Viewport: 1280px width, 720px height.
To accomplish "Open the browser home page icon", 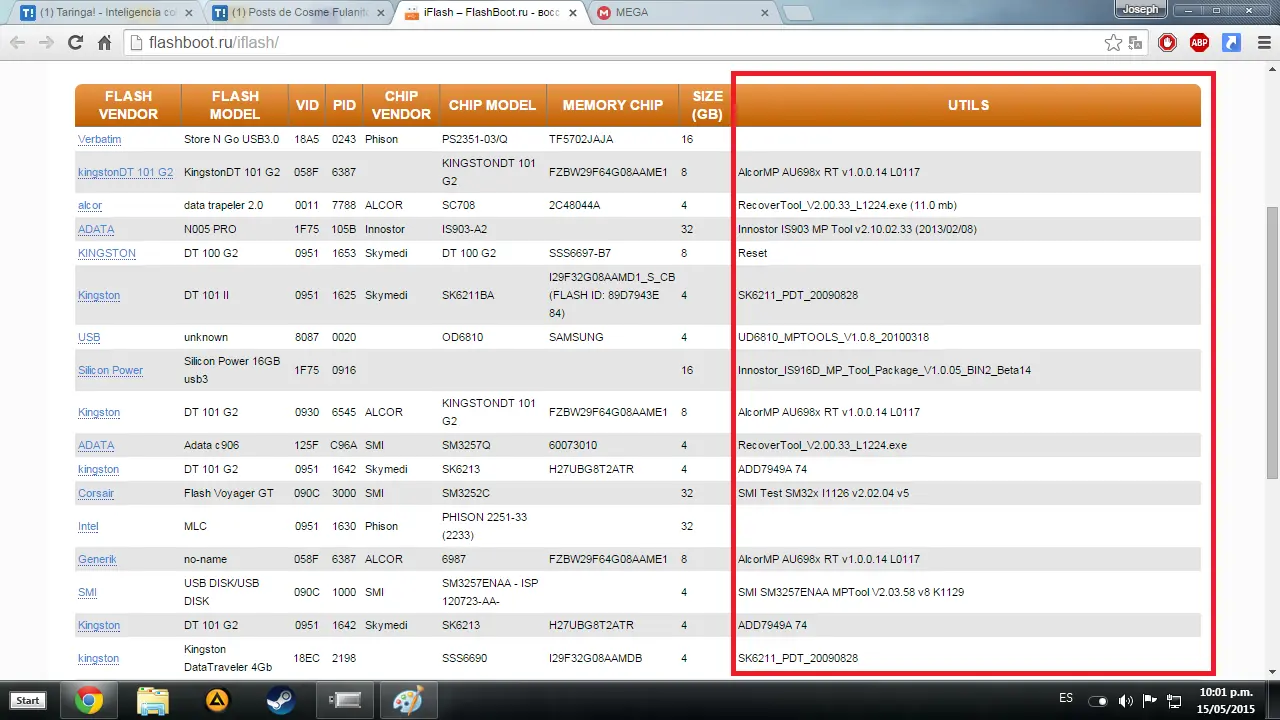I will coord(104,43).
